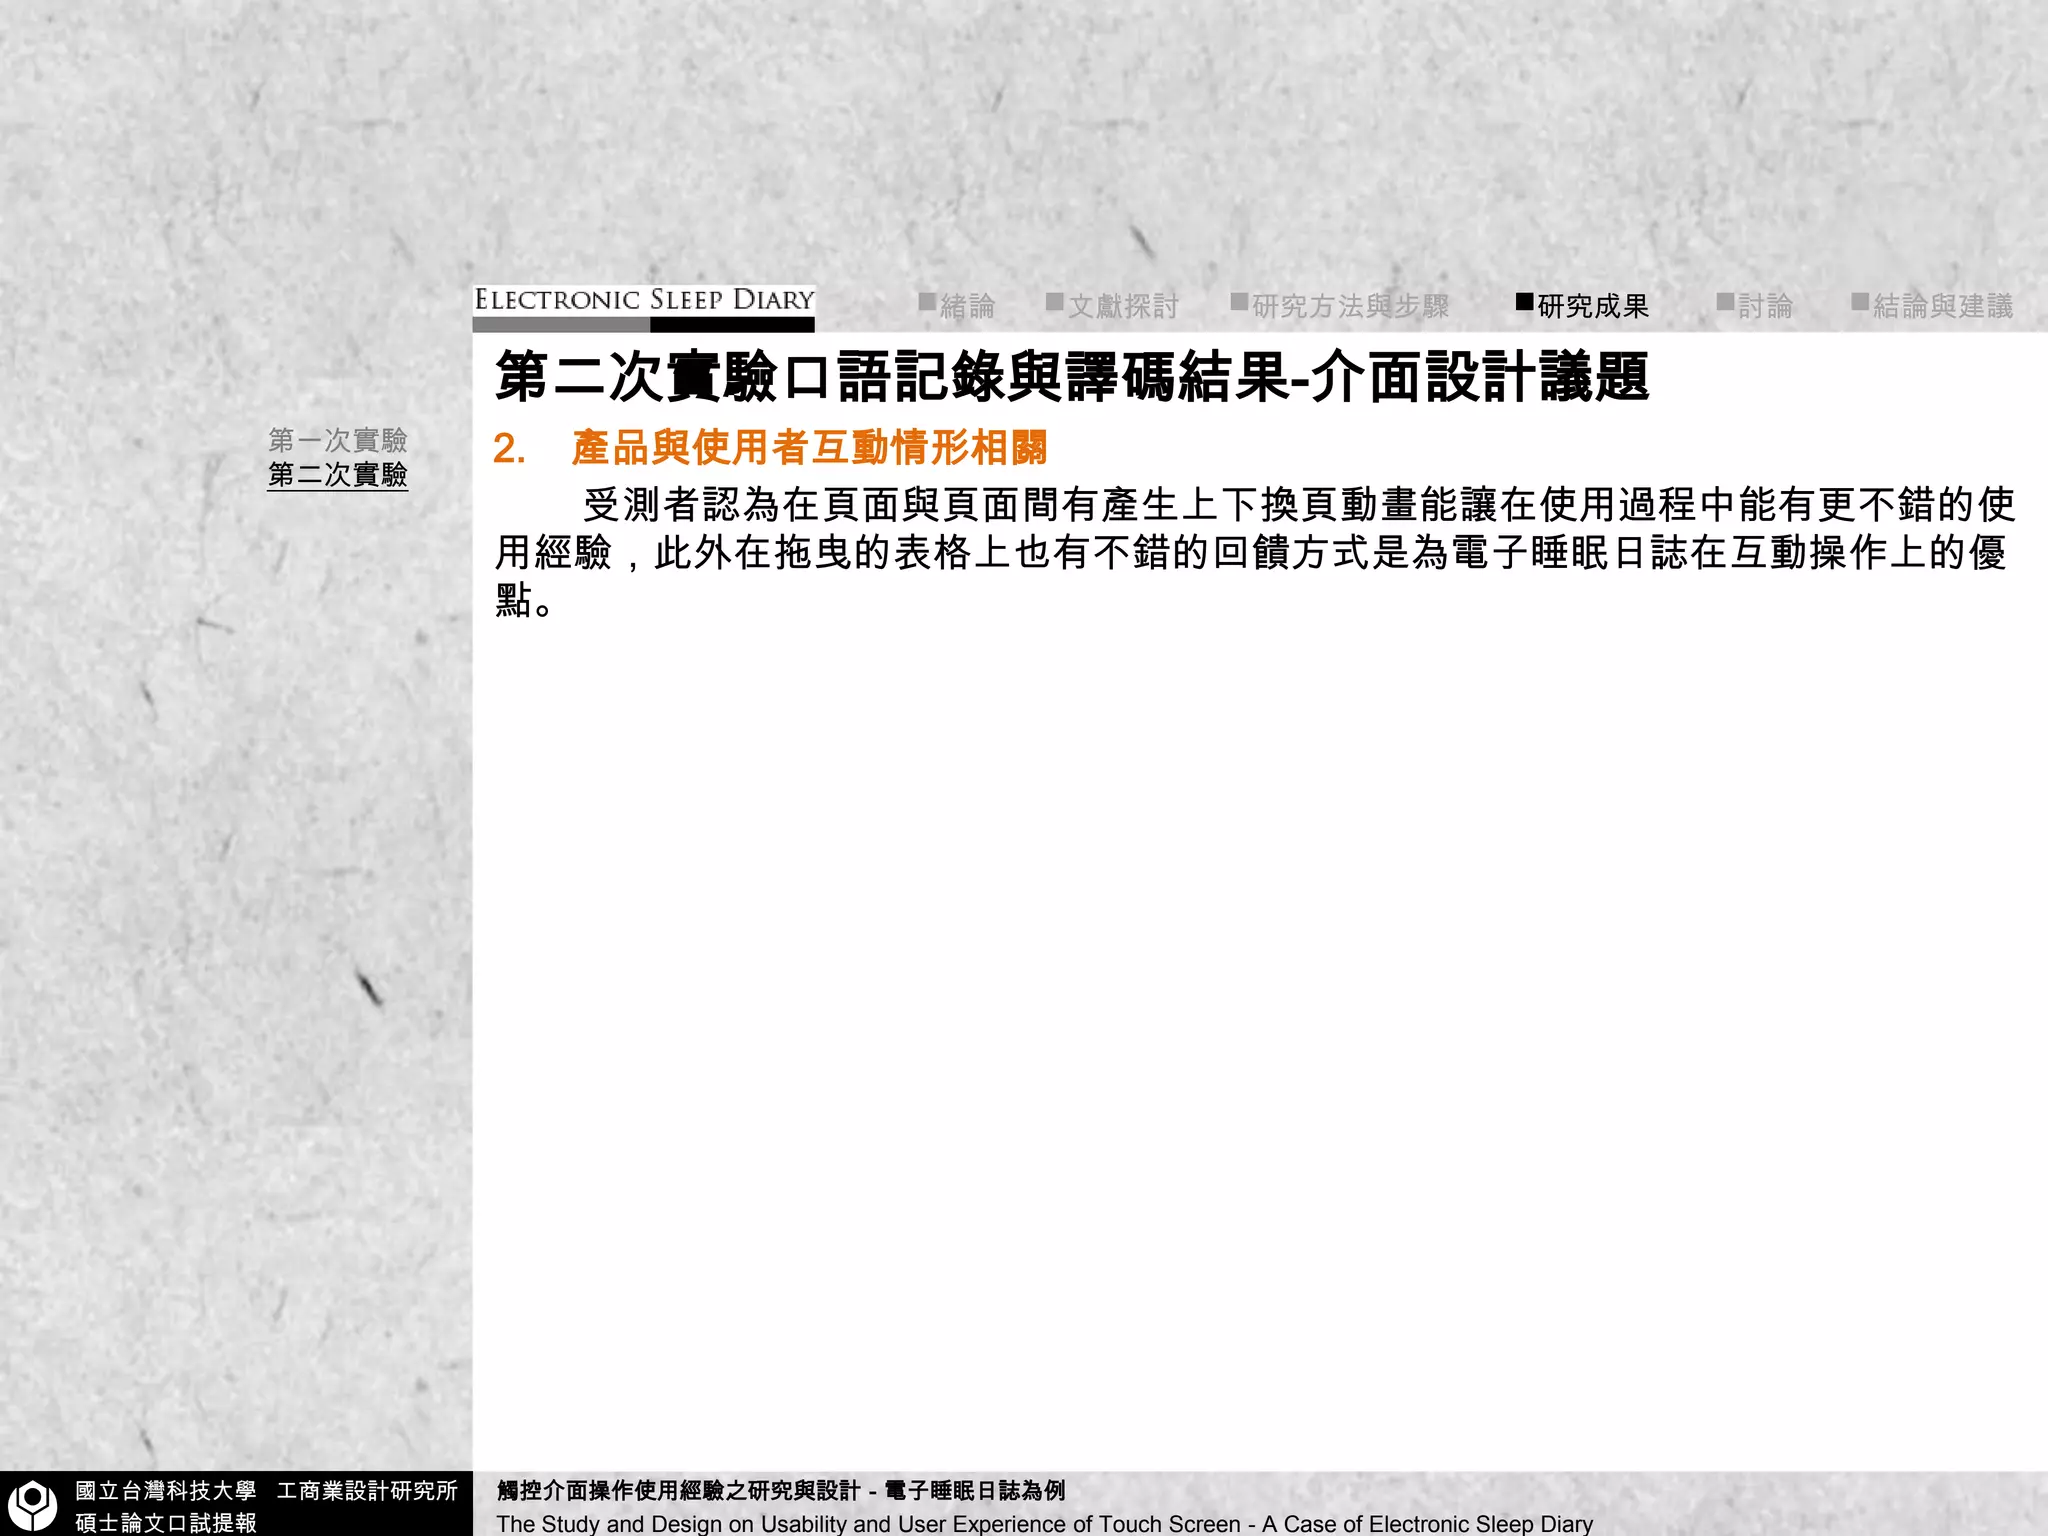Select the 研究成果 section tab
This screenshot has width=2048, height=1536.
(x=1583, y=306)
